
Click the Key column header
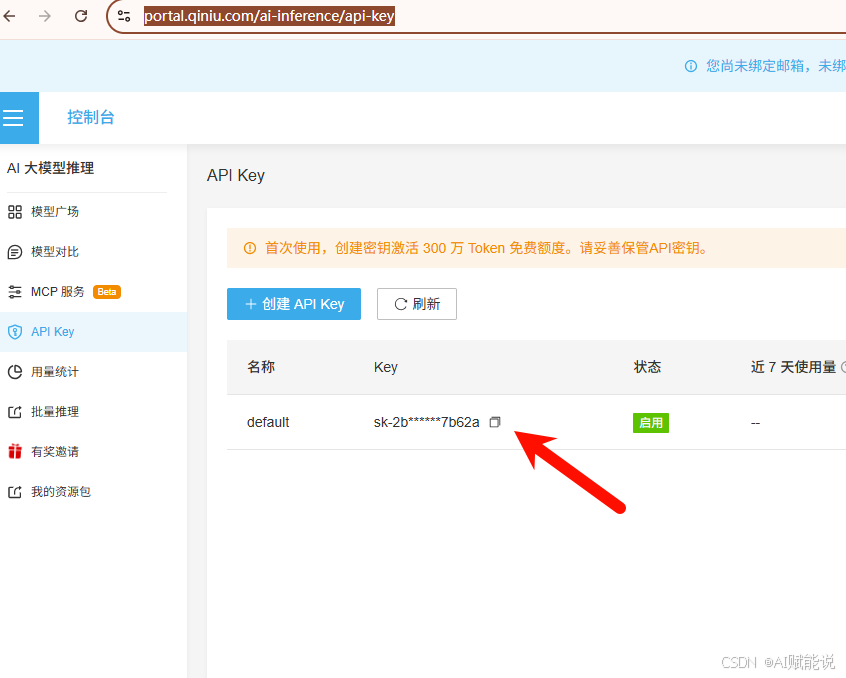(386, 367)
